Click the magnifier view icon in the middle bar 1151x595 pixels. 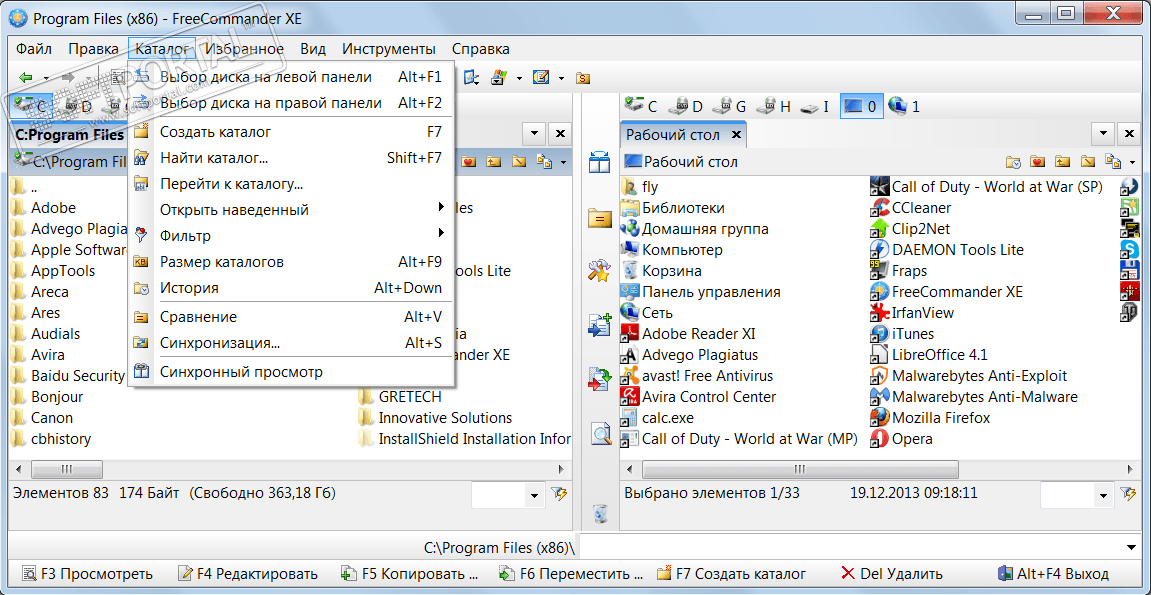[600, 434]
